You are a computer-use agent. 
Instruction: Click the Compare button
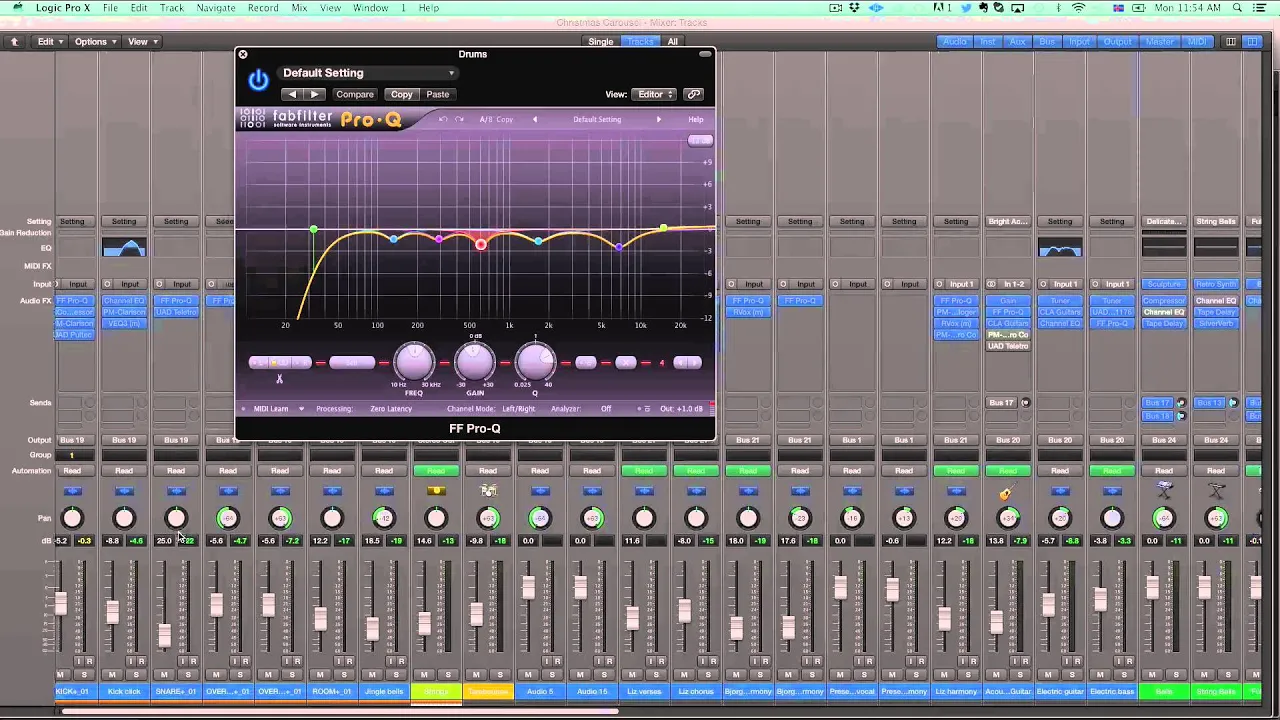point(355,94)
